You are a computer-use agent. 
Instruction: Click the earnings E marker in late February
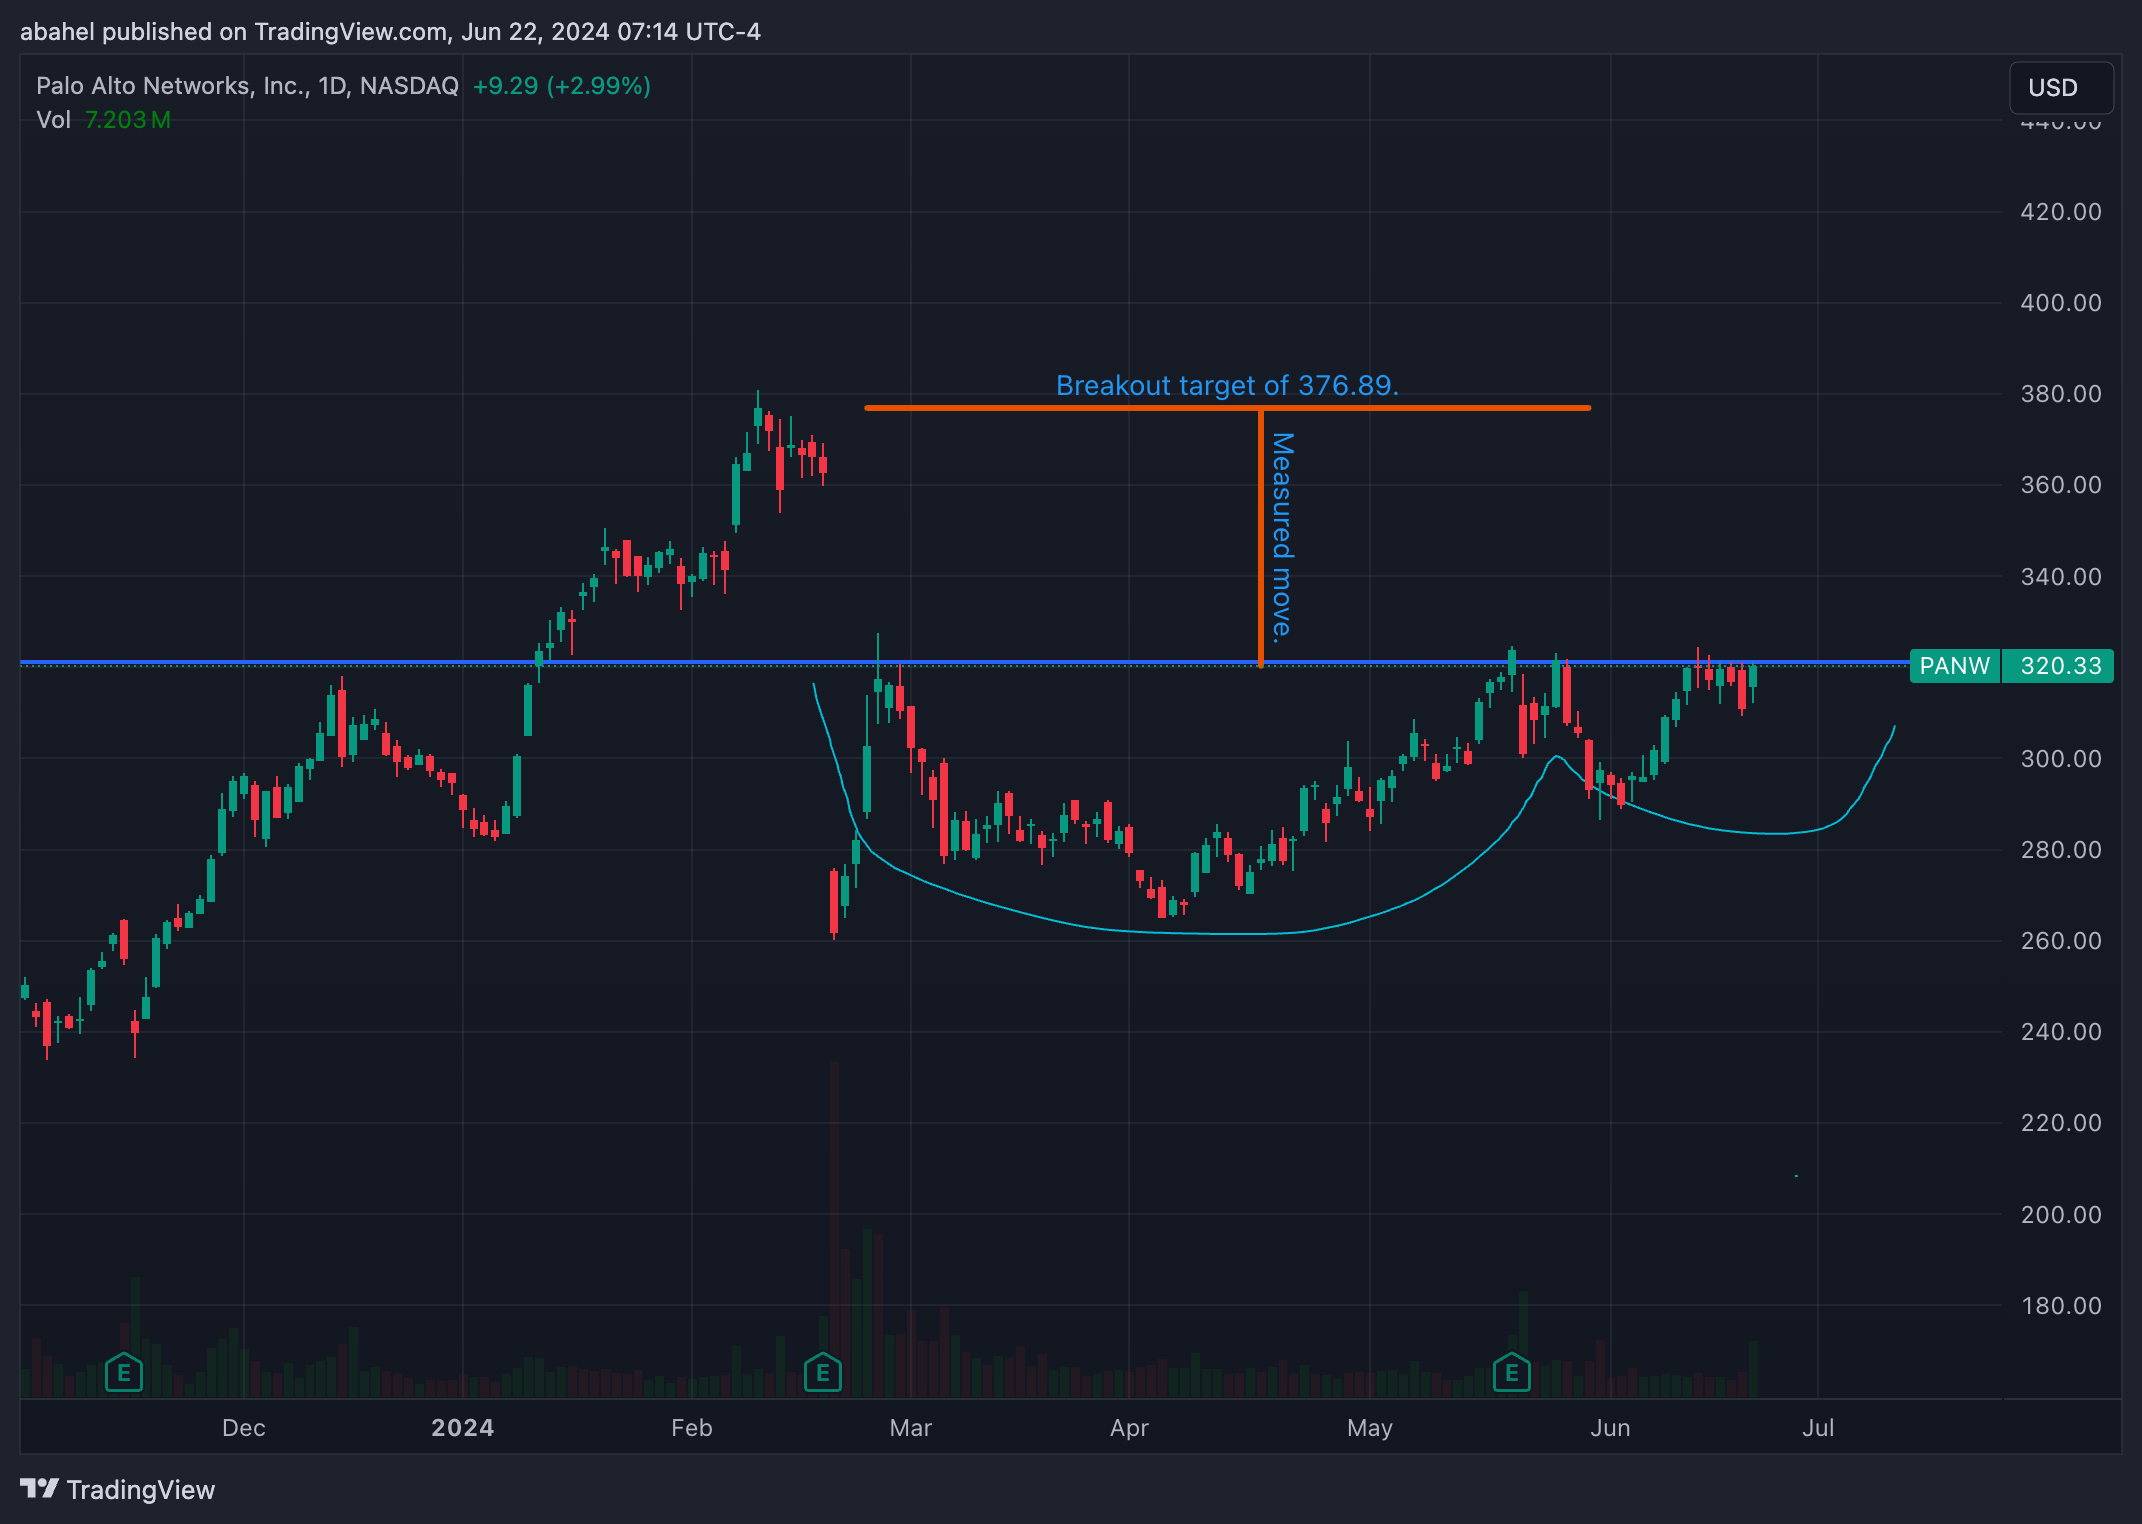pyautogui.click(x=823, y=1373)
